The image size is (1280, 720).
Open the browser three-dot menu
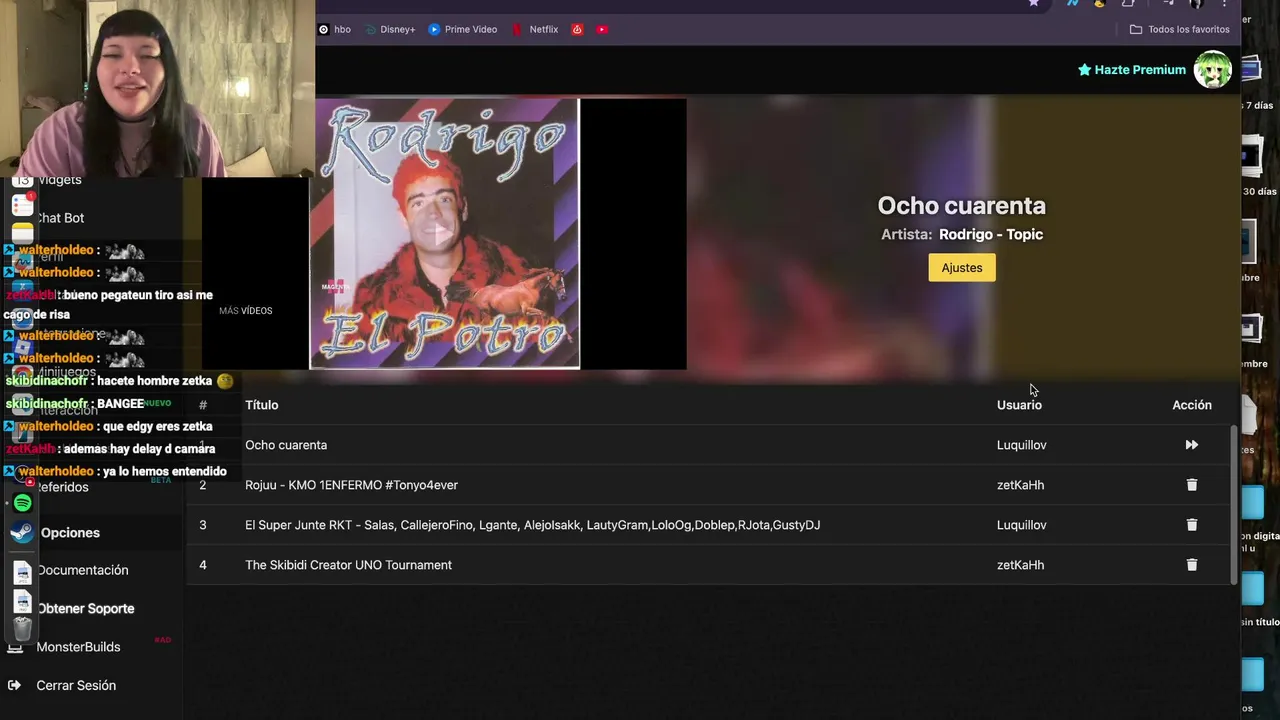[1224, 3]
